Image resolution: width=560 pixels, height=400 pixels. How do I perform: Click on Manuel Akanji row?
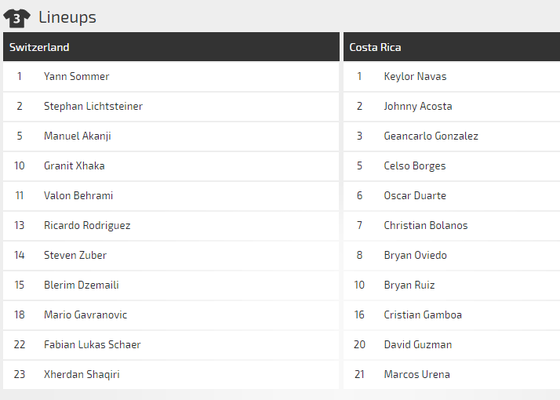[x=171, y=136]
